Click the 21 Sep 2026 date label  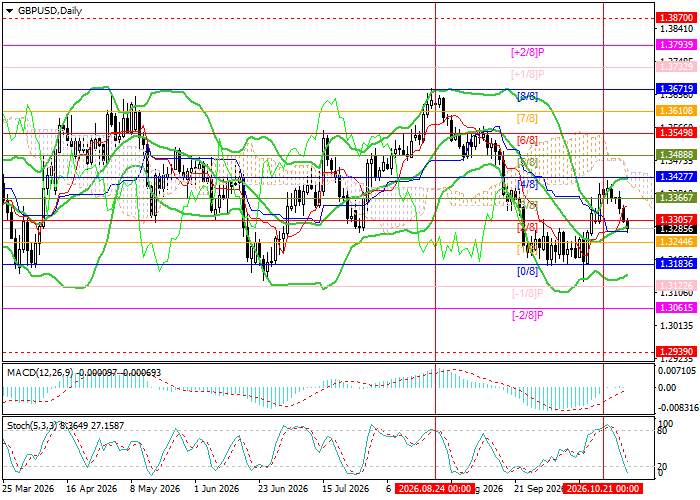(x=538, y=489)
